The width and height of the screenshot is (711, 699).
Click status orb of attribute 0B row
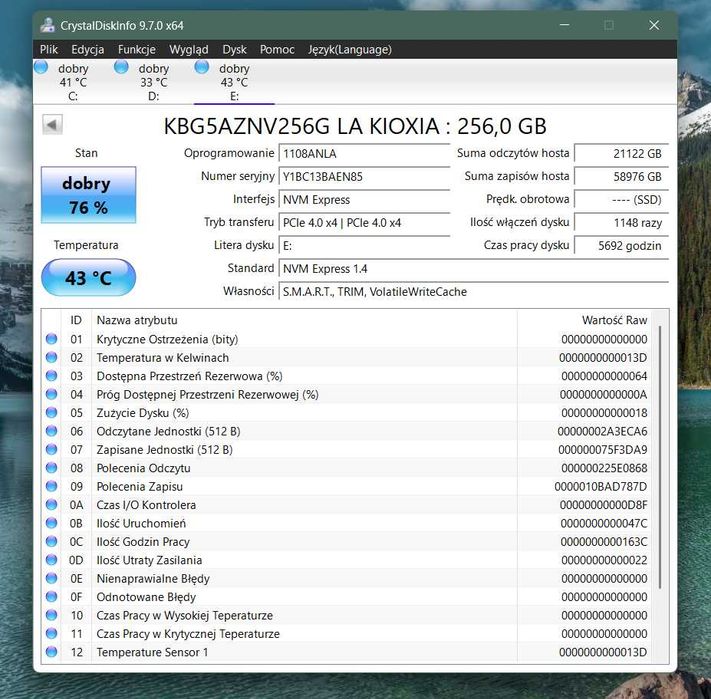click(52, 523)
